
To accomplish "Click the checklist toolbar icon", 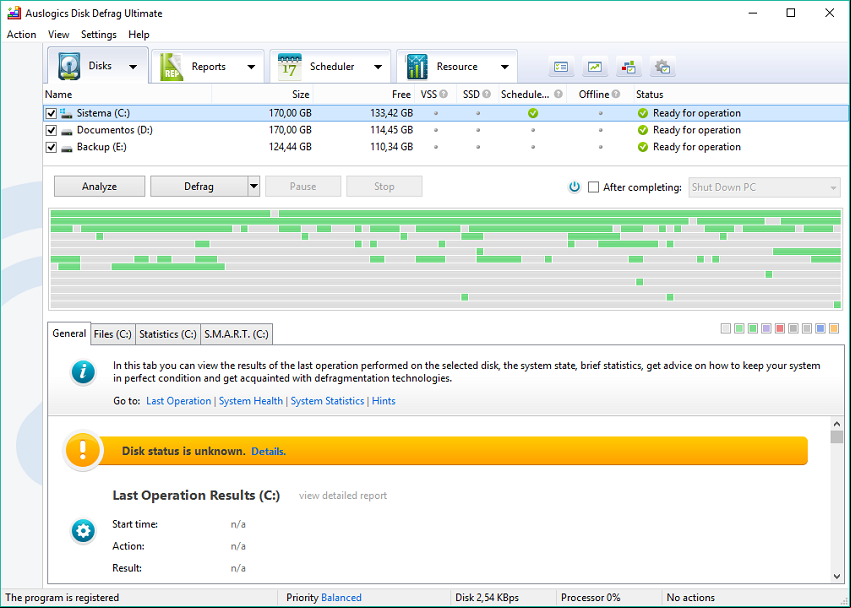I will [561, 67].
